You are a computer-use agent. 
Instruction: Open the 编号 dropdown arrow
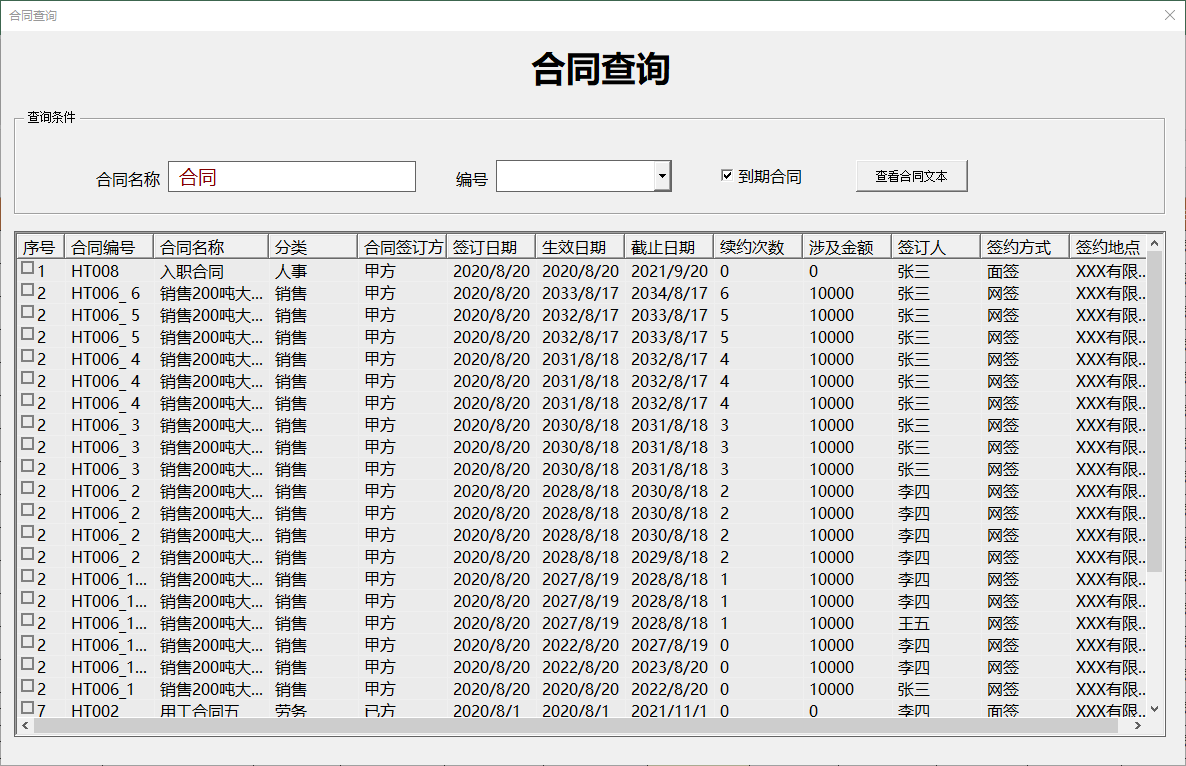[x=662, y=176]
